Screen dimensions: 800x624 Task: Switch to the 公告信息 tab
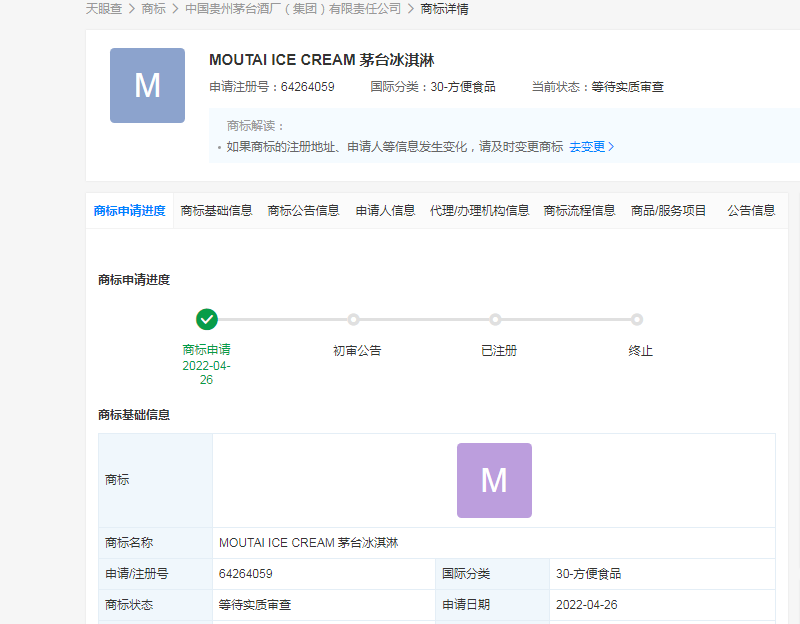[751, 211]
